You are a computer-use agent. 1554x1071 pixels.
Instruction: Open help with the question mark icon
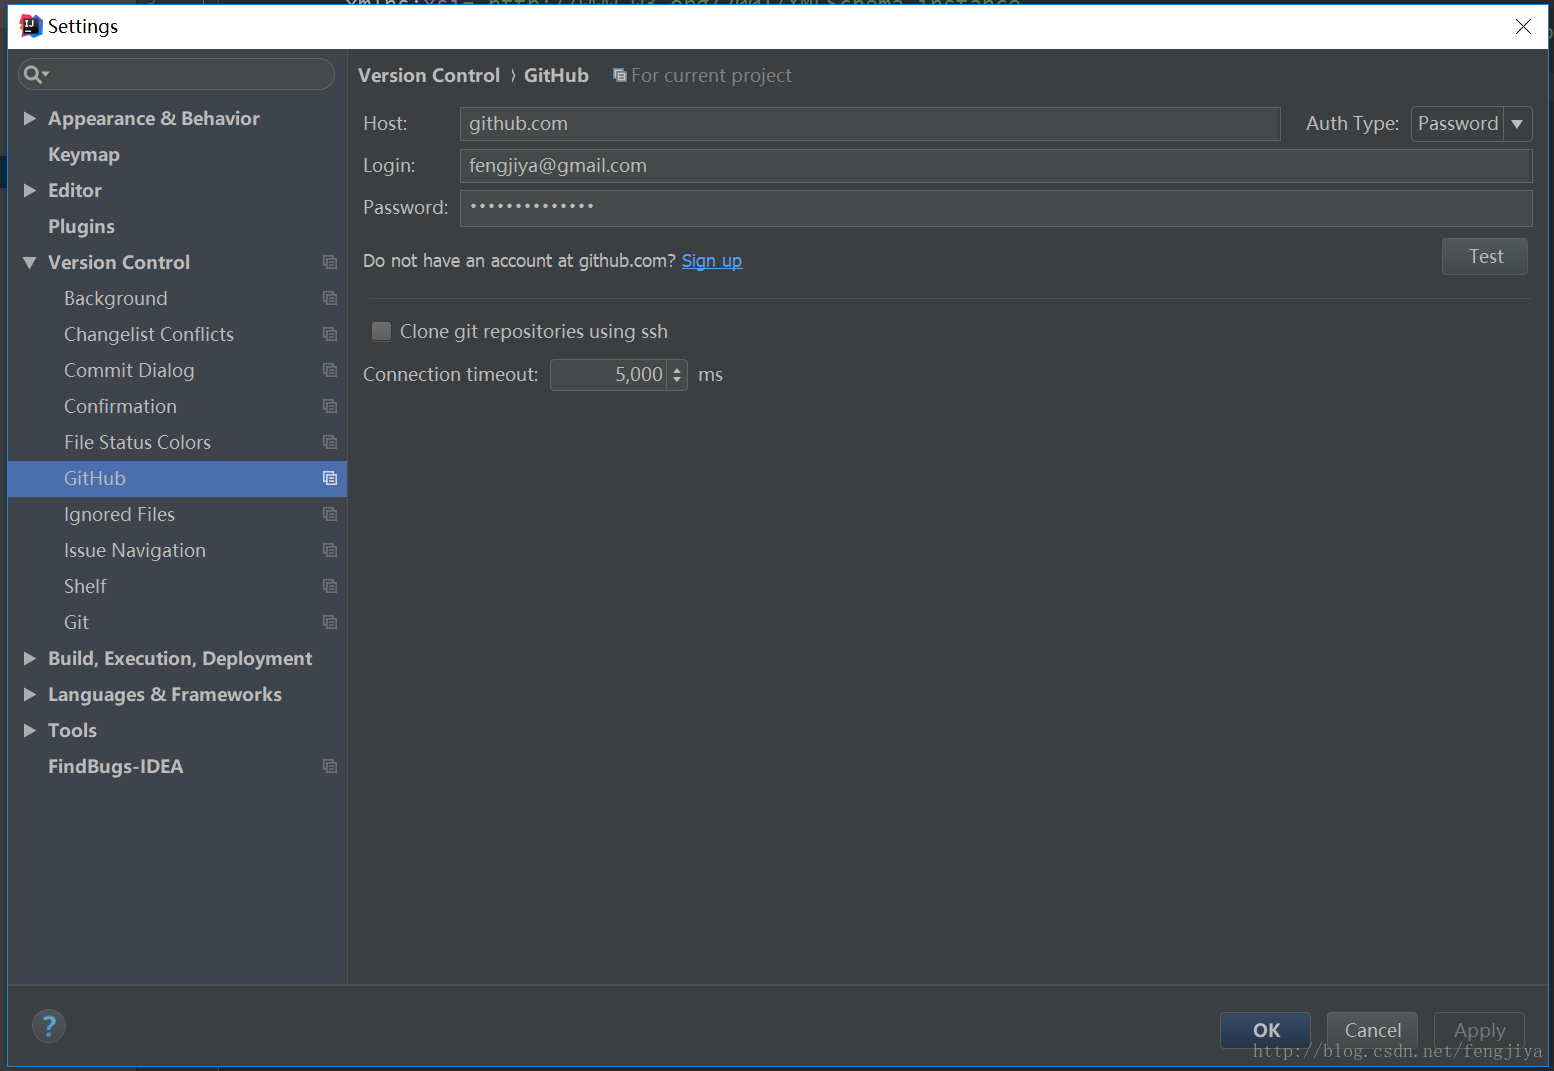pyautogui.click(x=49, y=1026)
